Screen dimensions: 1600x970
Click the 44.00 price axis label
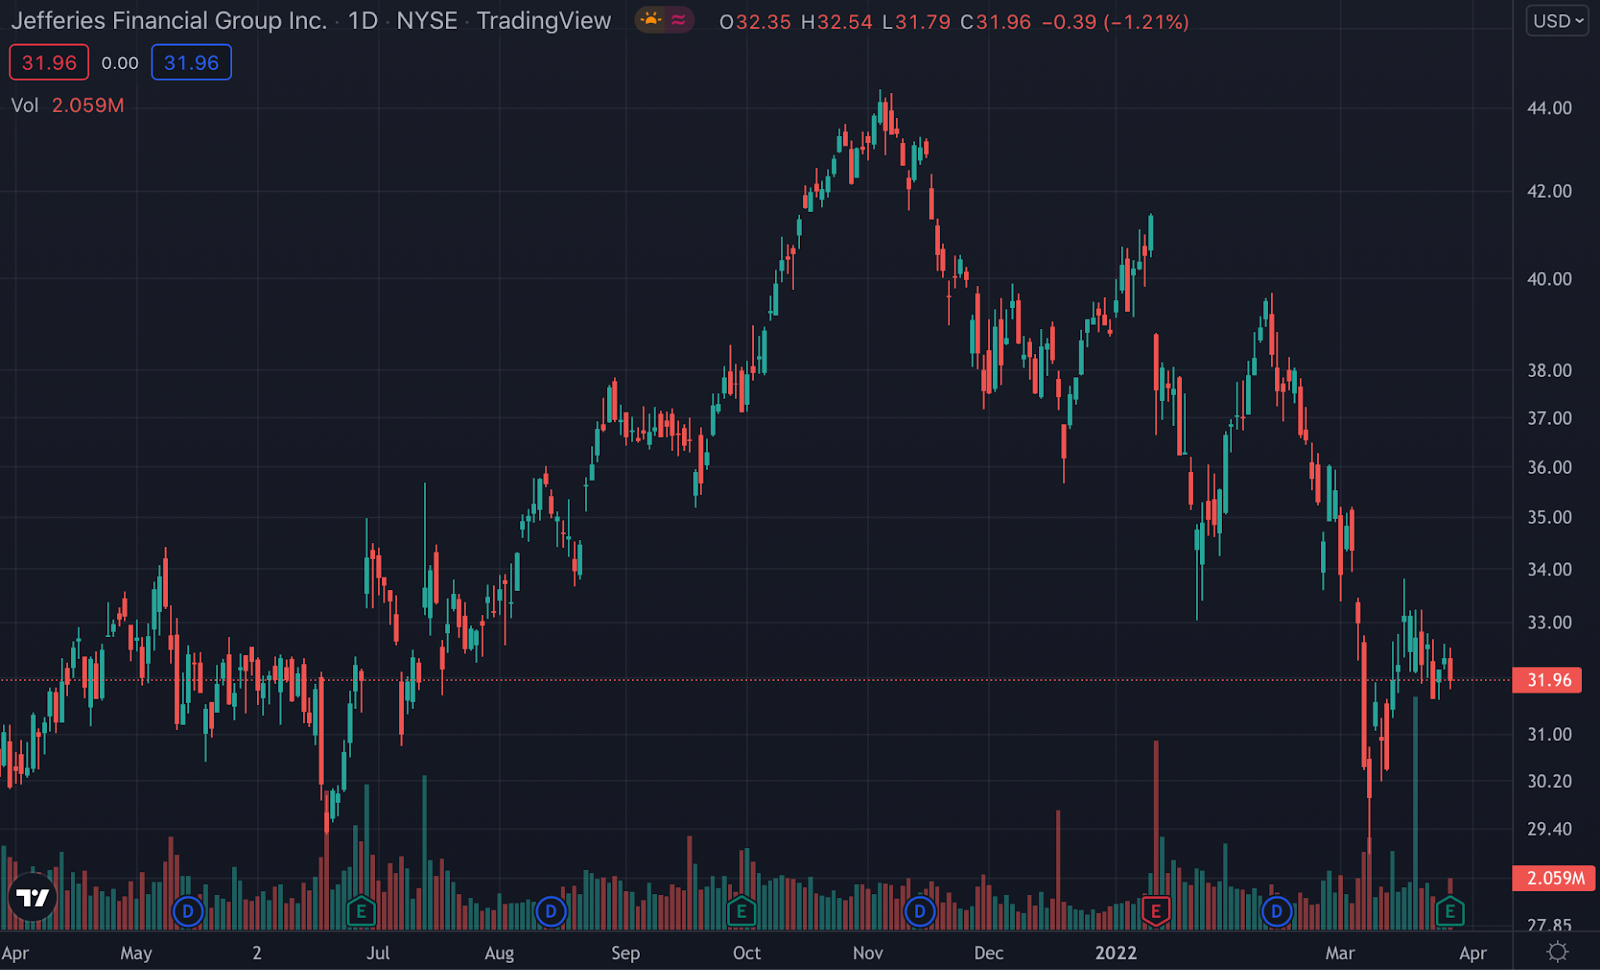pyautogui.click(x=1549, y=108)
